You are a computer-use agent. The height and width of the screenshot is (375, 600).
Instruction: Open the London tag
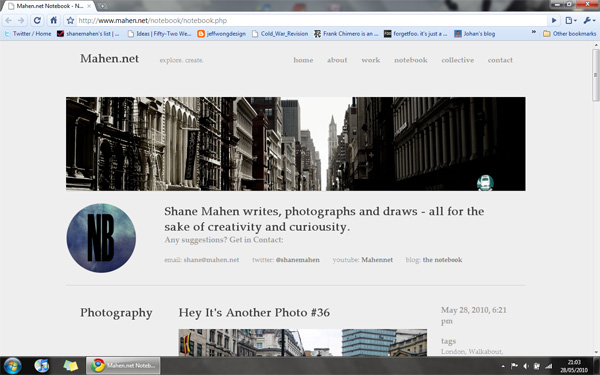click(x=453, y=352)
